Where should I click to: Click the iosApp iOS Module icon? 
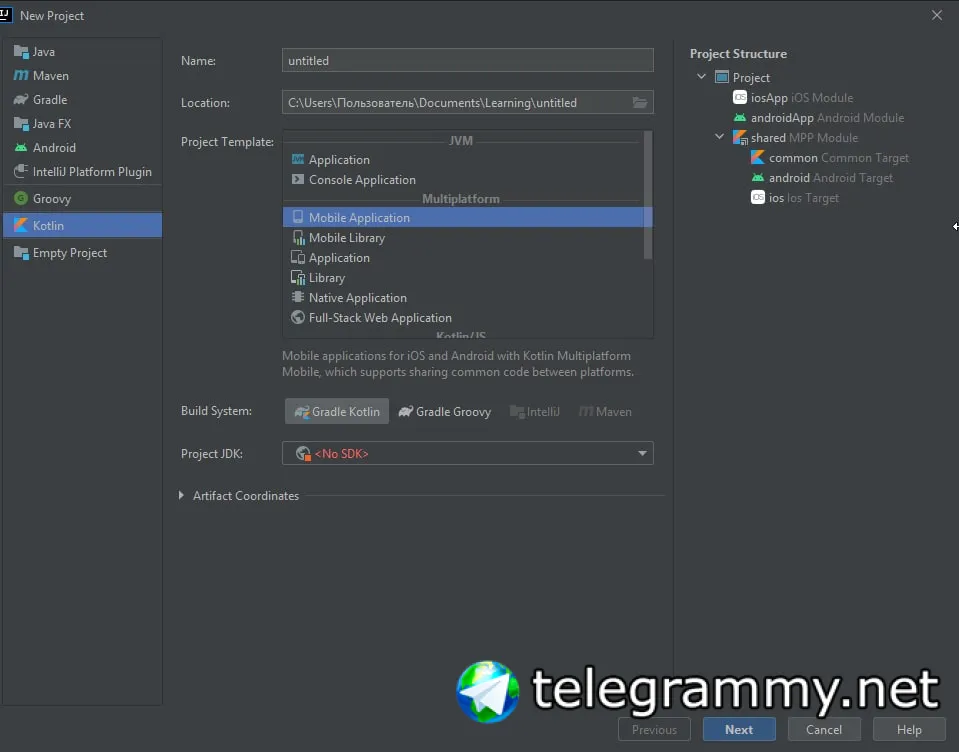pos(740,97)
